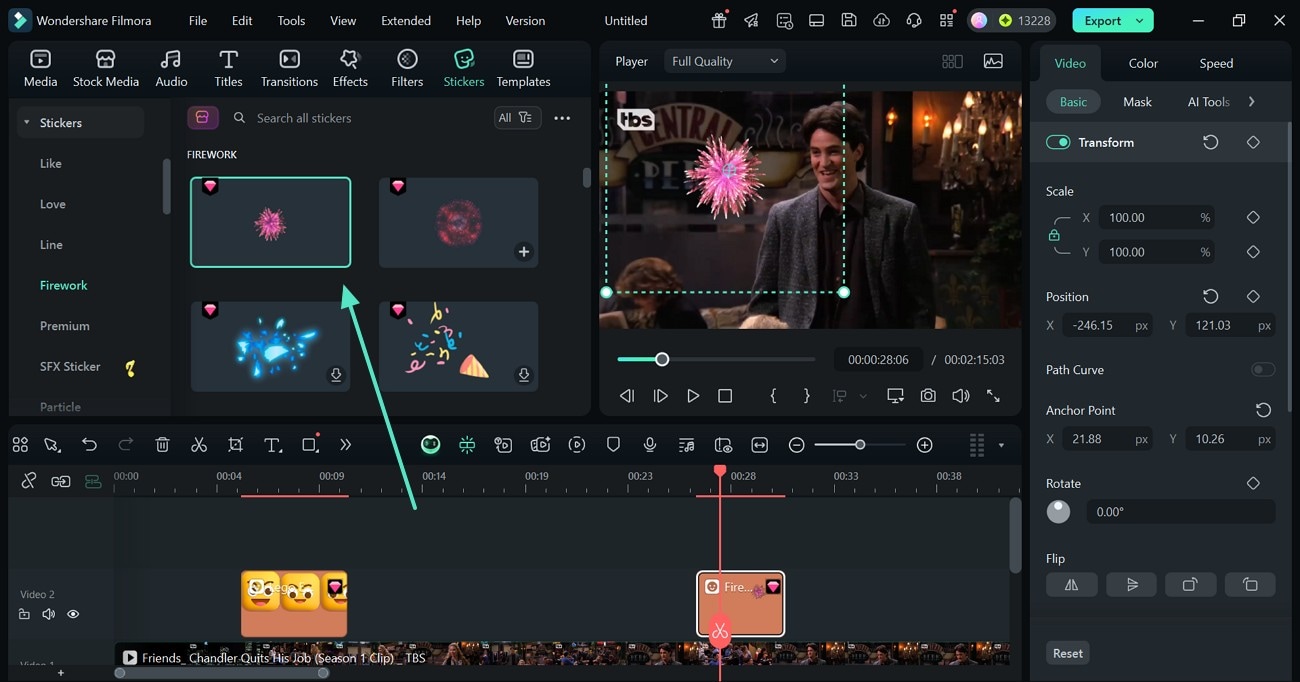
Task: Enter fullscreen player view
Action: pos(993,396)
